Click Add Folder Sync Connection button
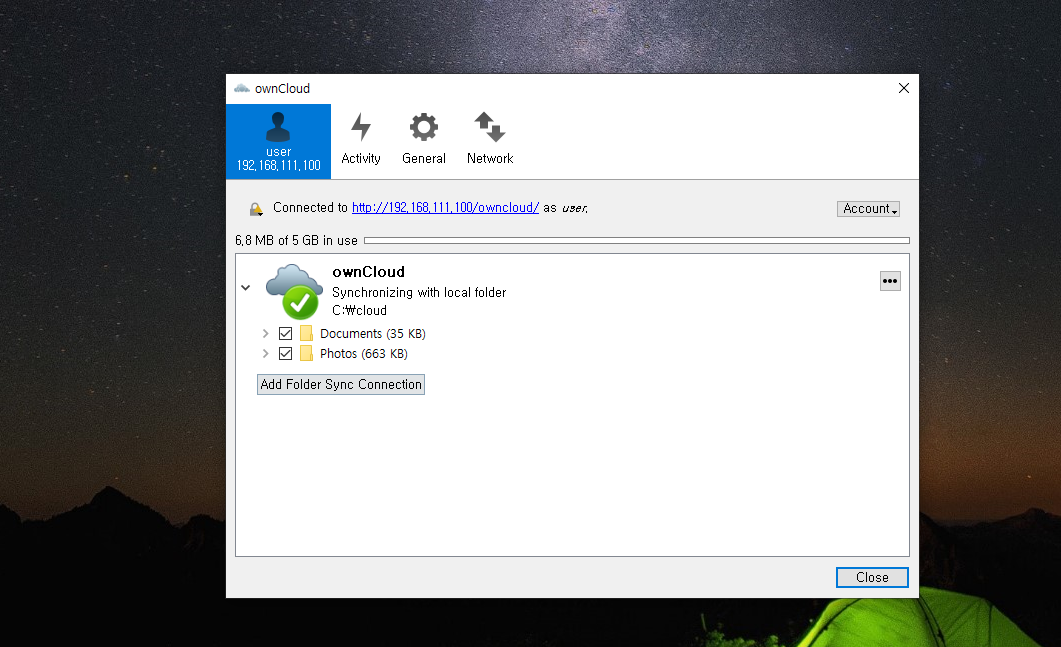This screenshot has height=647, width=1061. point(341,384)
